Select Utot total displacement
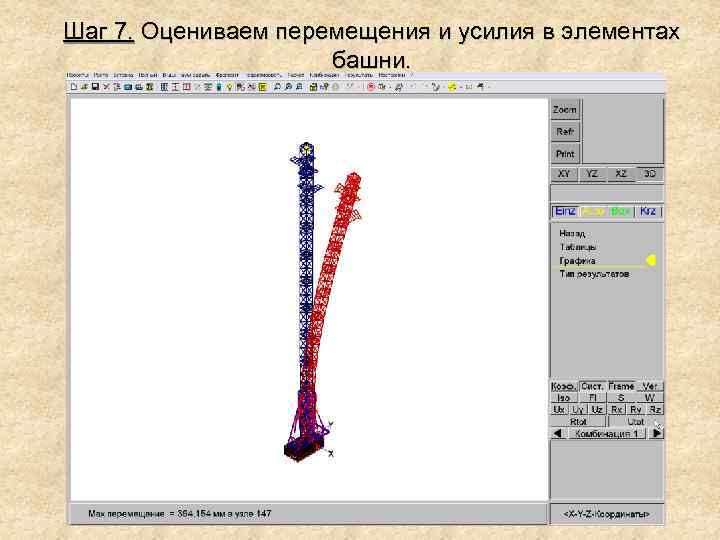The width and height of the screenshot is (720, 540). [636, 422]
